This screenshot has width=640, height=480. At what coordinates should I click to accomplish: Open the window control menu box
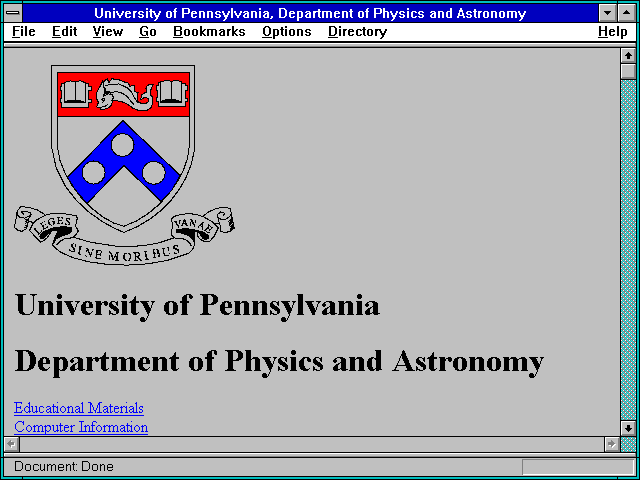pyautogui.click(x=13, y=13)
